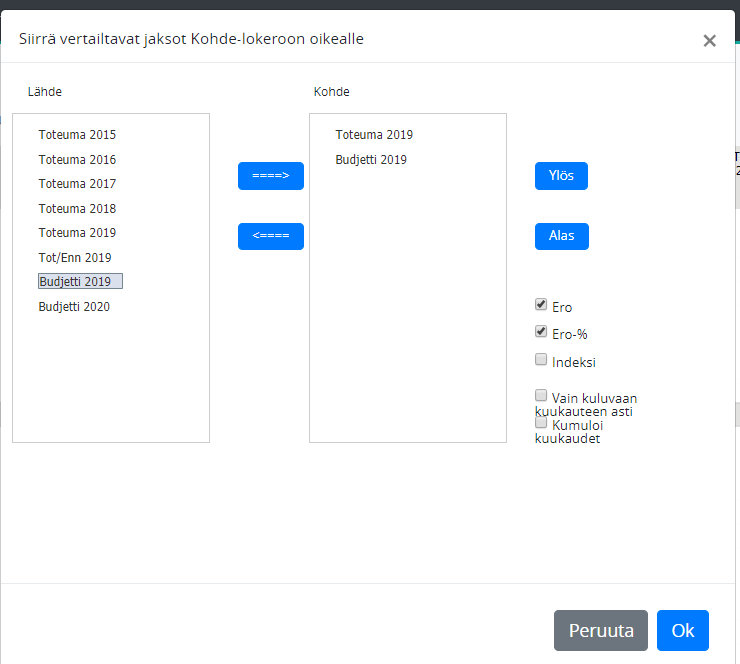740x664 pixels.
Task: Click Peruuta to cancel
Action: pos(600,631)
